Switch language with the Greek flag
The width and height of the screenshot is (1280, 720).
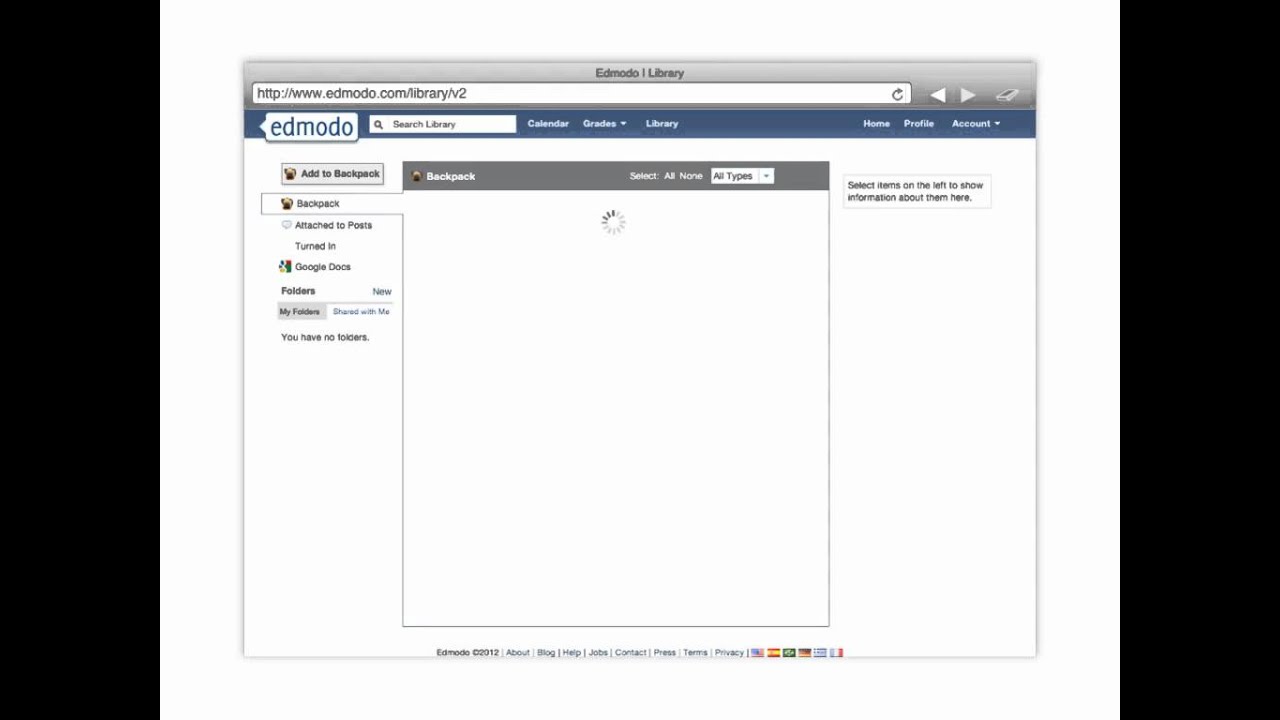tap(820, 653)
